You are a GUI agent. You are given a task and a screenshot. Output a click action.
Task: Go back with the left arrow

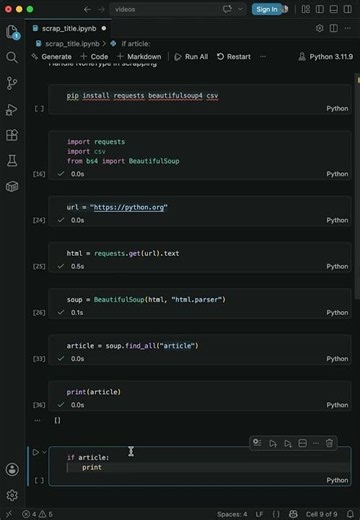(x=87, y=9)
